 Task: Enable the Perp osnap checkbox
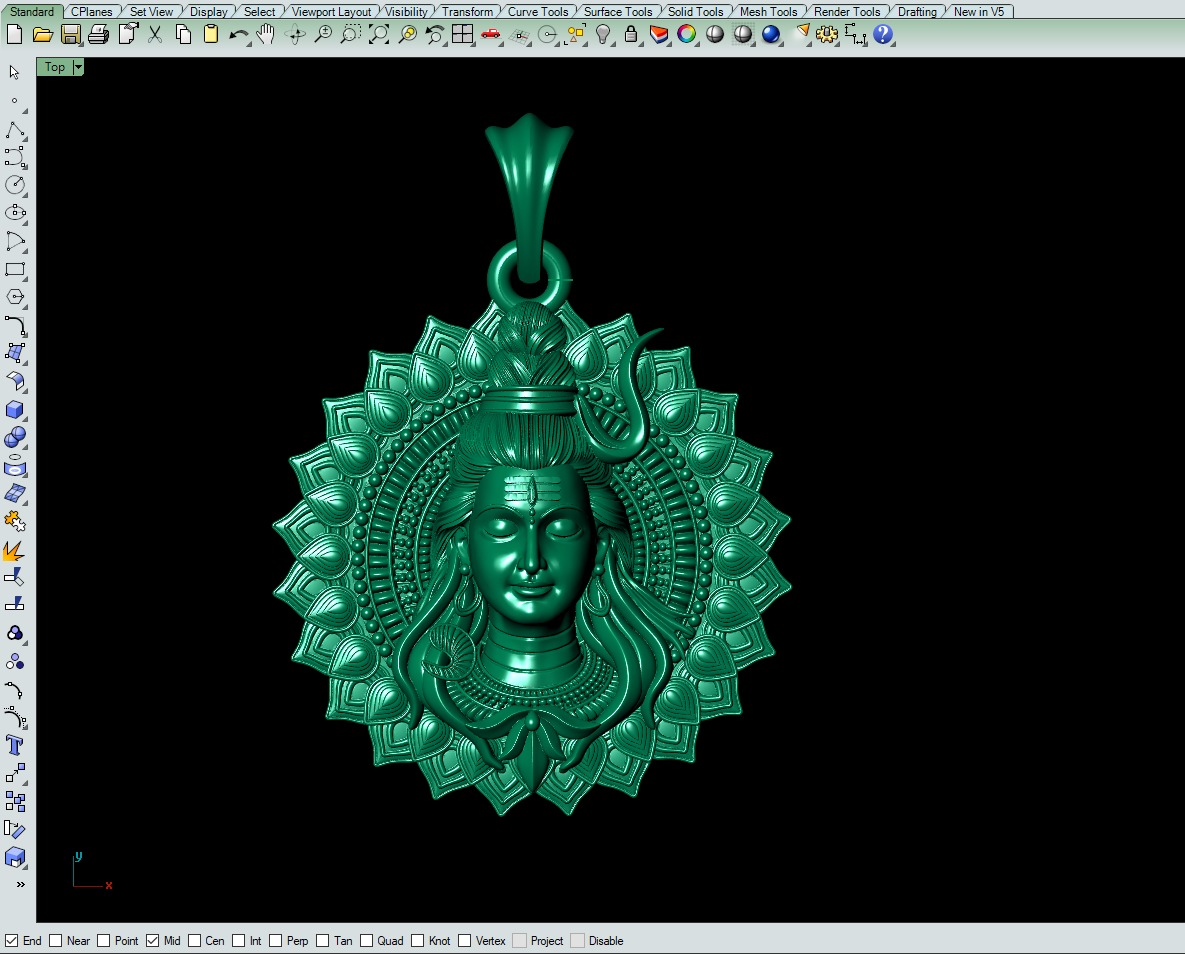tap(275, 940)
